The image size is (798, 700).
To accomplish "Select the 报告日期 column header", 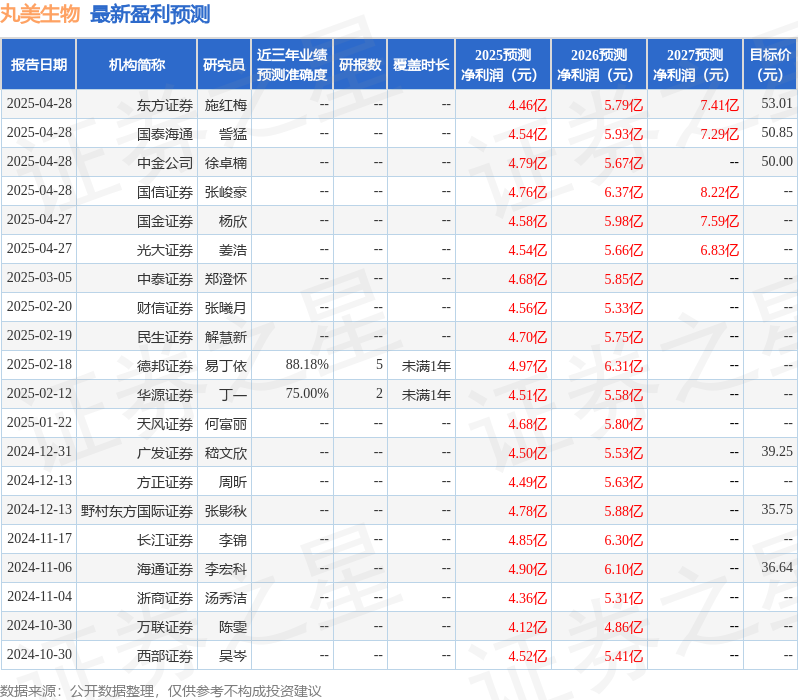I will tap(39, 65).
